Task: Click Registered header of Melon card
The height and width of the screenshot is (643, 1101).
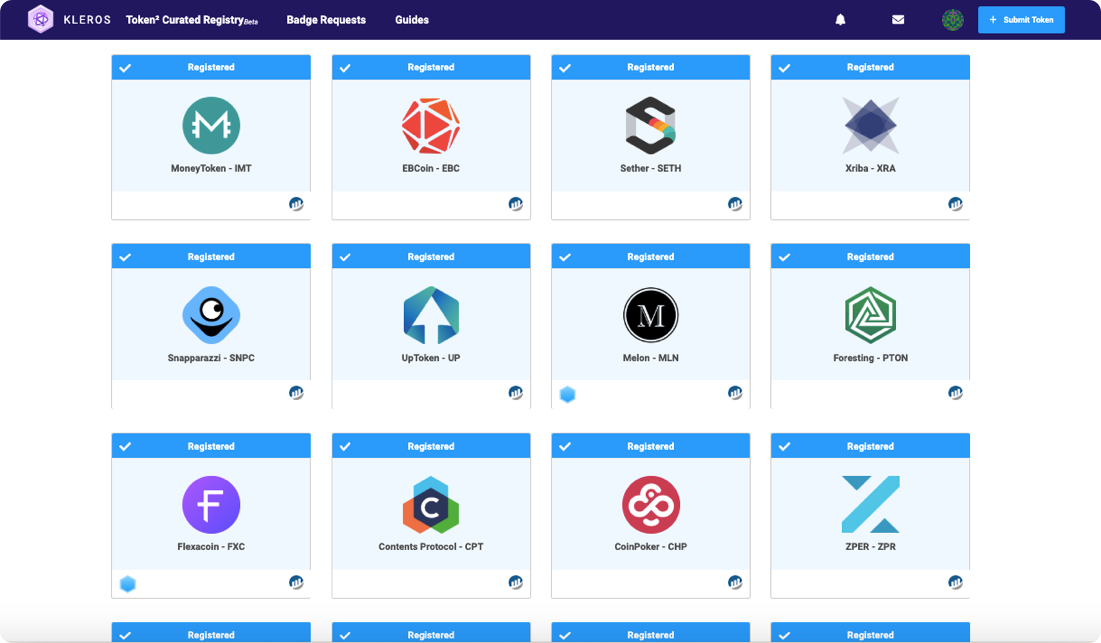Action: pyautogui.click(x=651, y=257)
